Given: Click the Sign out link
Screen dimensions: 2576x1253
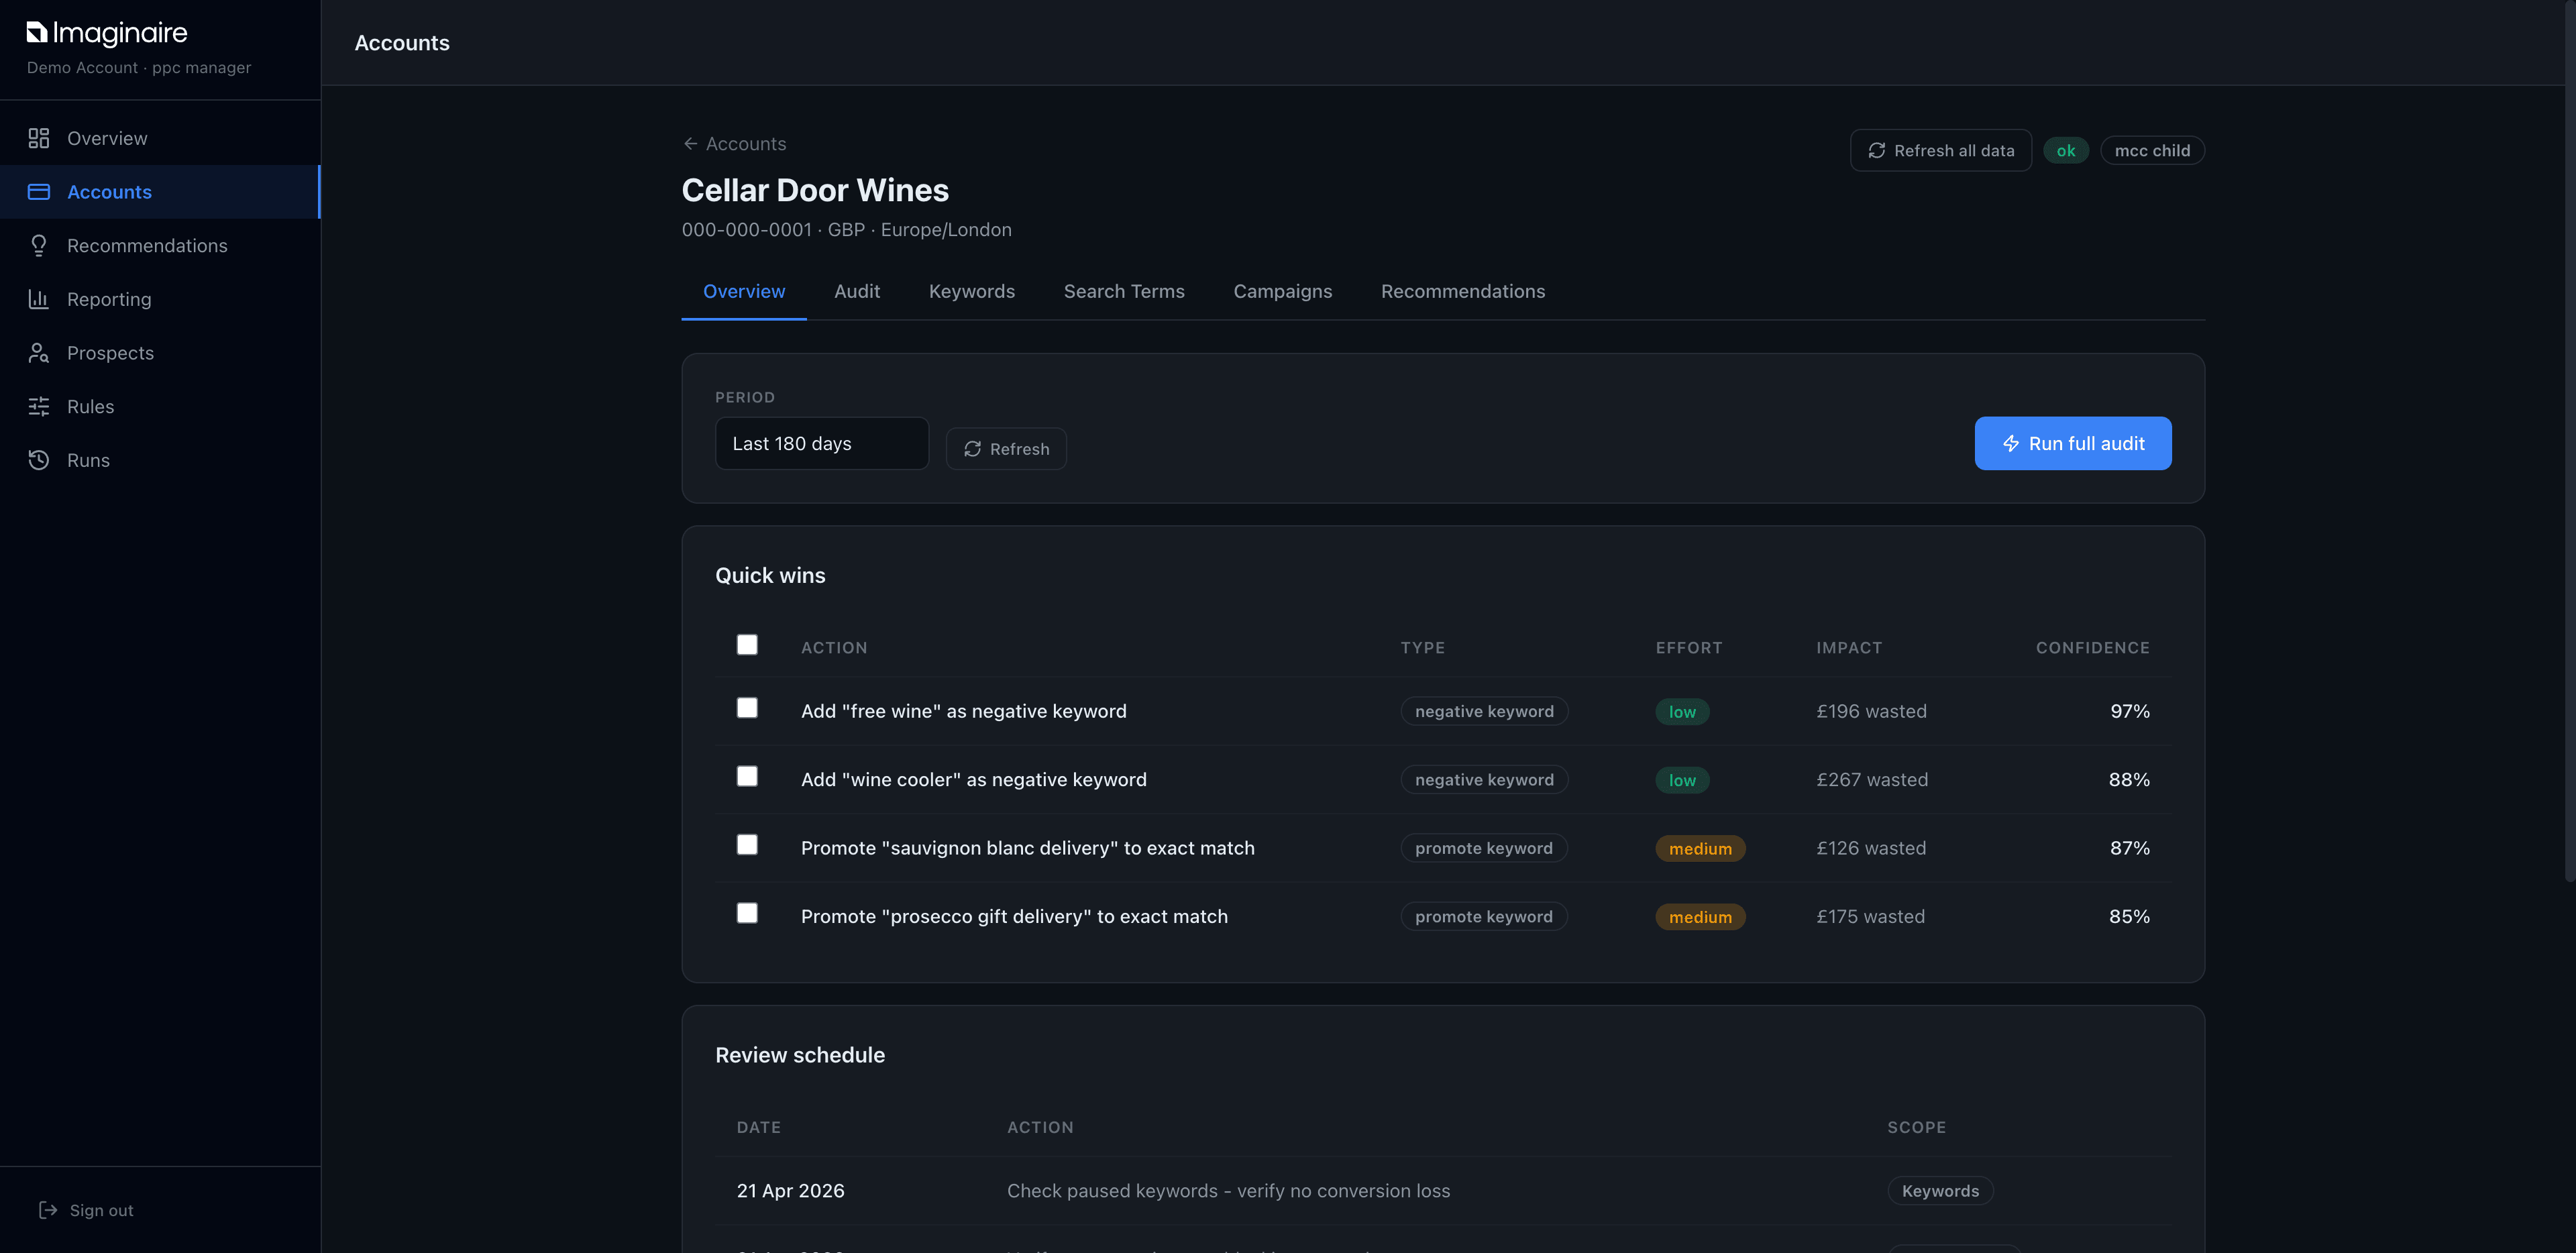Looking at the screenshot, I should 86,1210.
